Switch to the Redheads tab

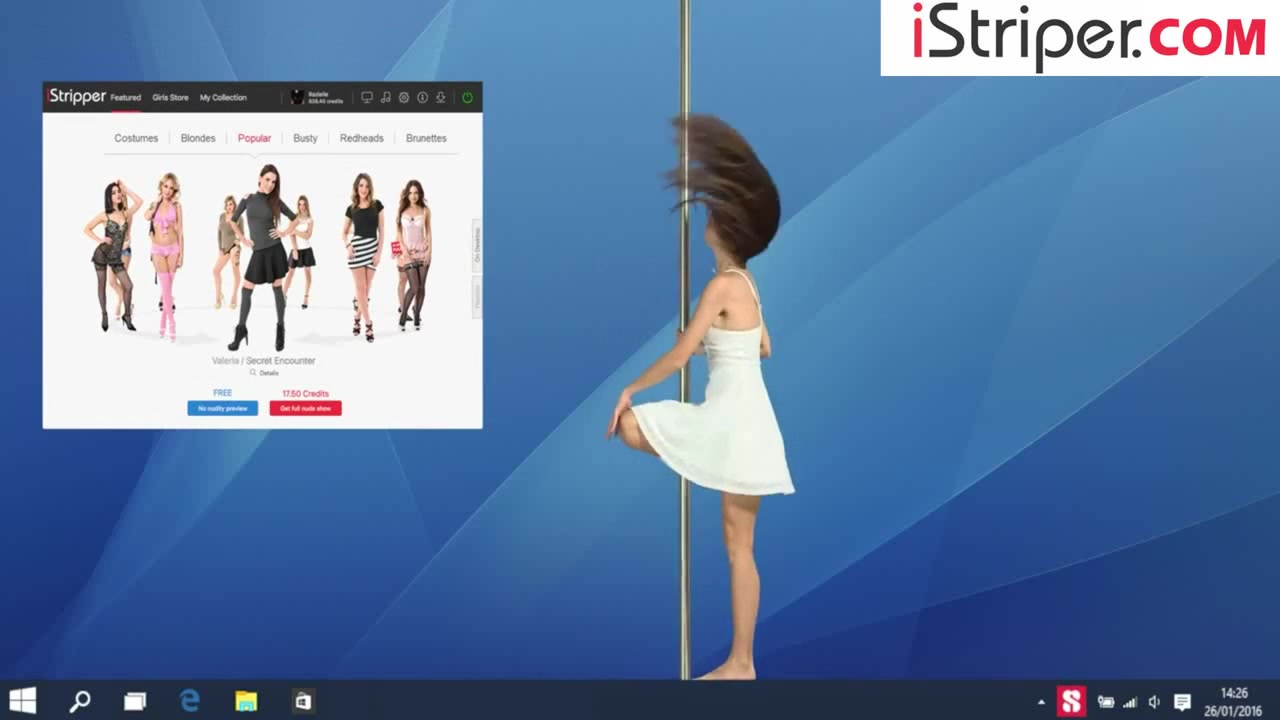pos(361,138)
